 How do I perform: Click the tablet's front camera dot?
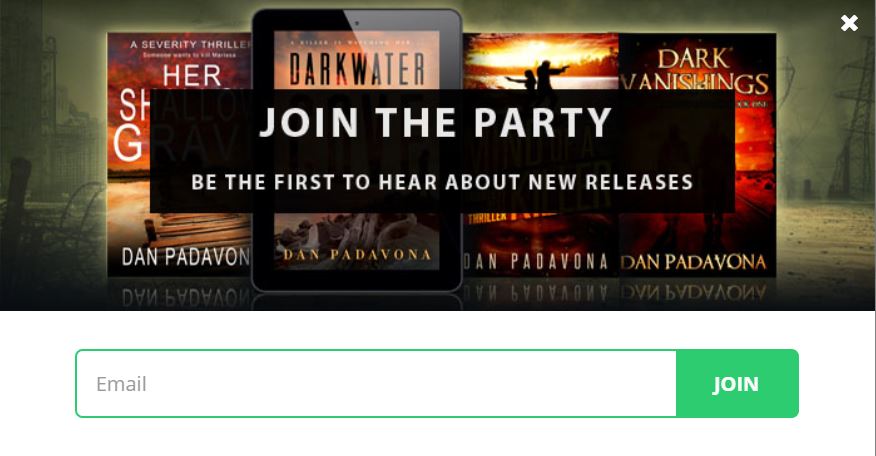357,23
